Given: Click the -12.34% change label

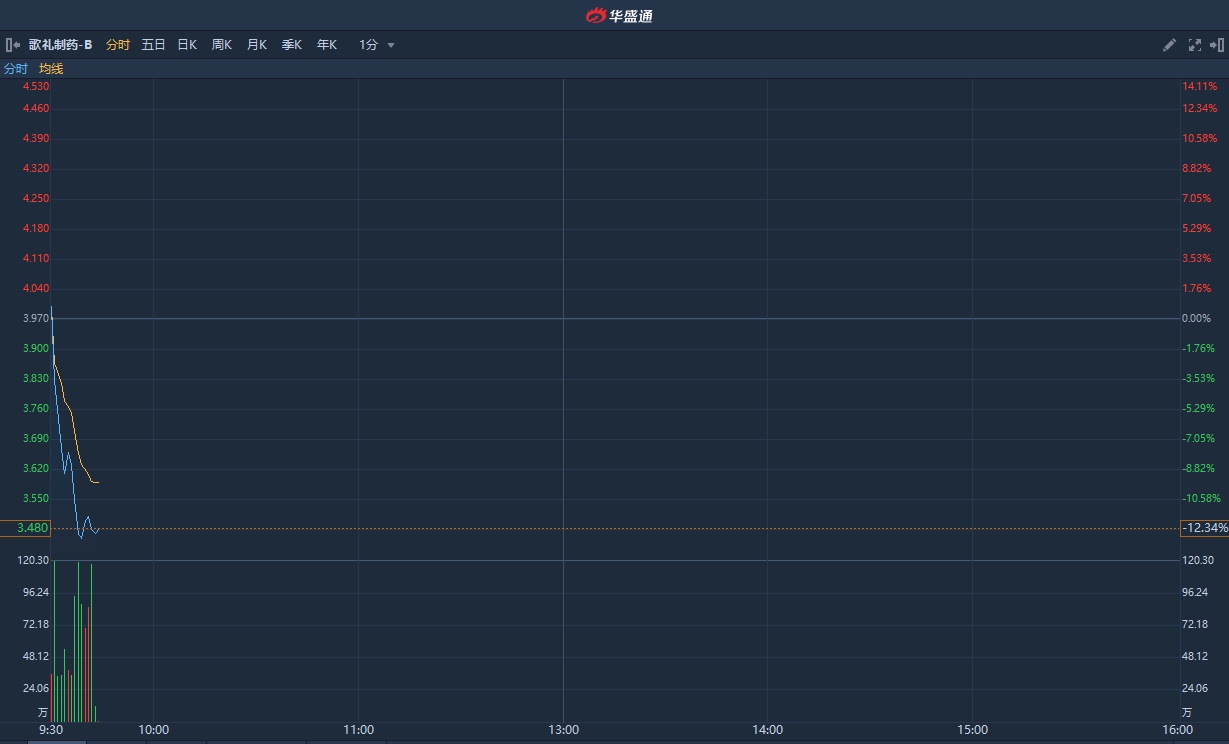Looking at the screenshot, I should pos(1205,528).
